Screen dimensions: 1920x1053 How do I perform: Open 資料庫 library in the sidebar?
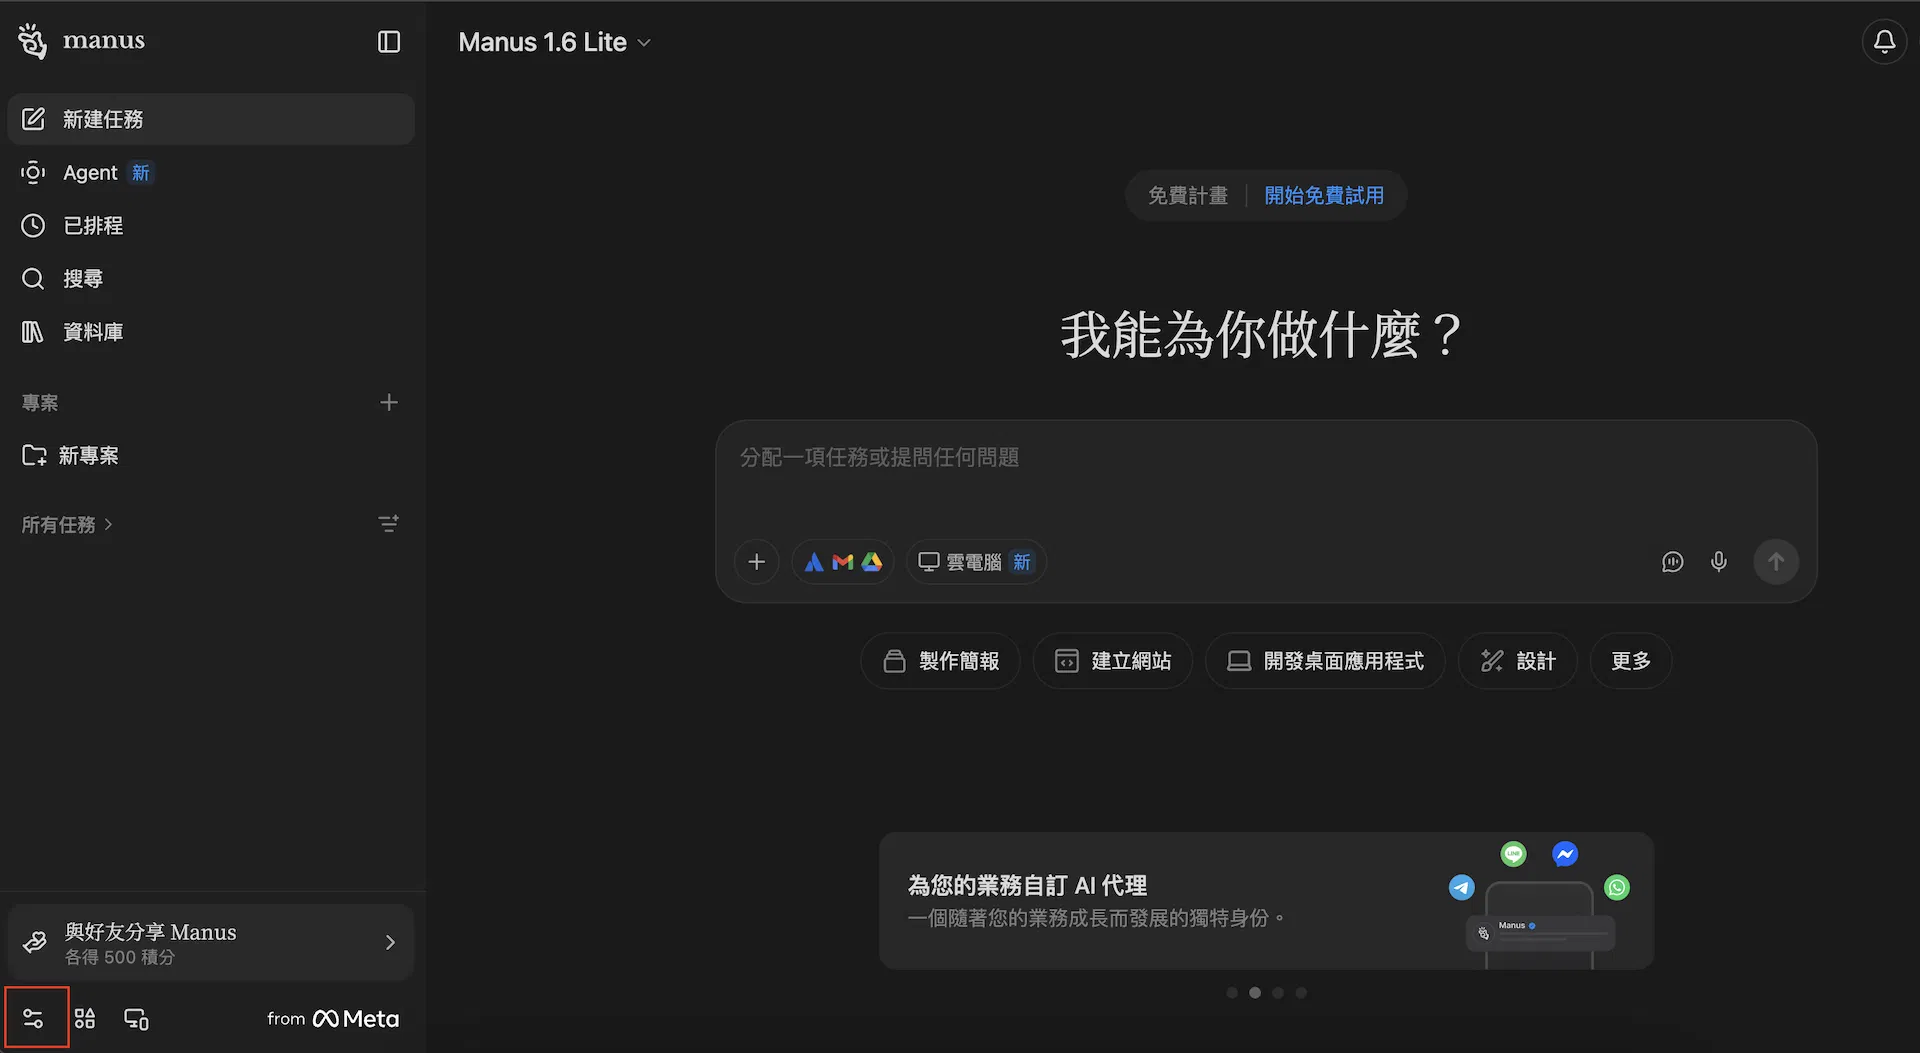point(211,332)
